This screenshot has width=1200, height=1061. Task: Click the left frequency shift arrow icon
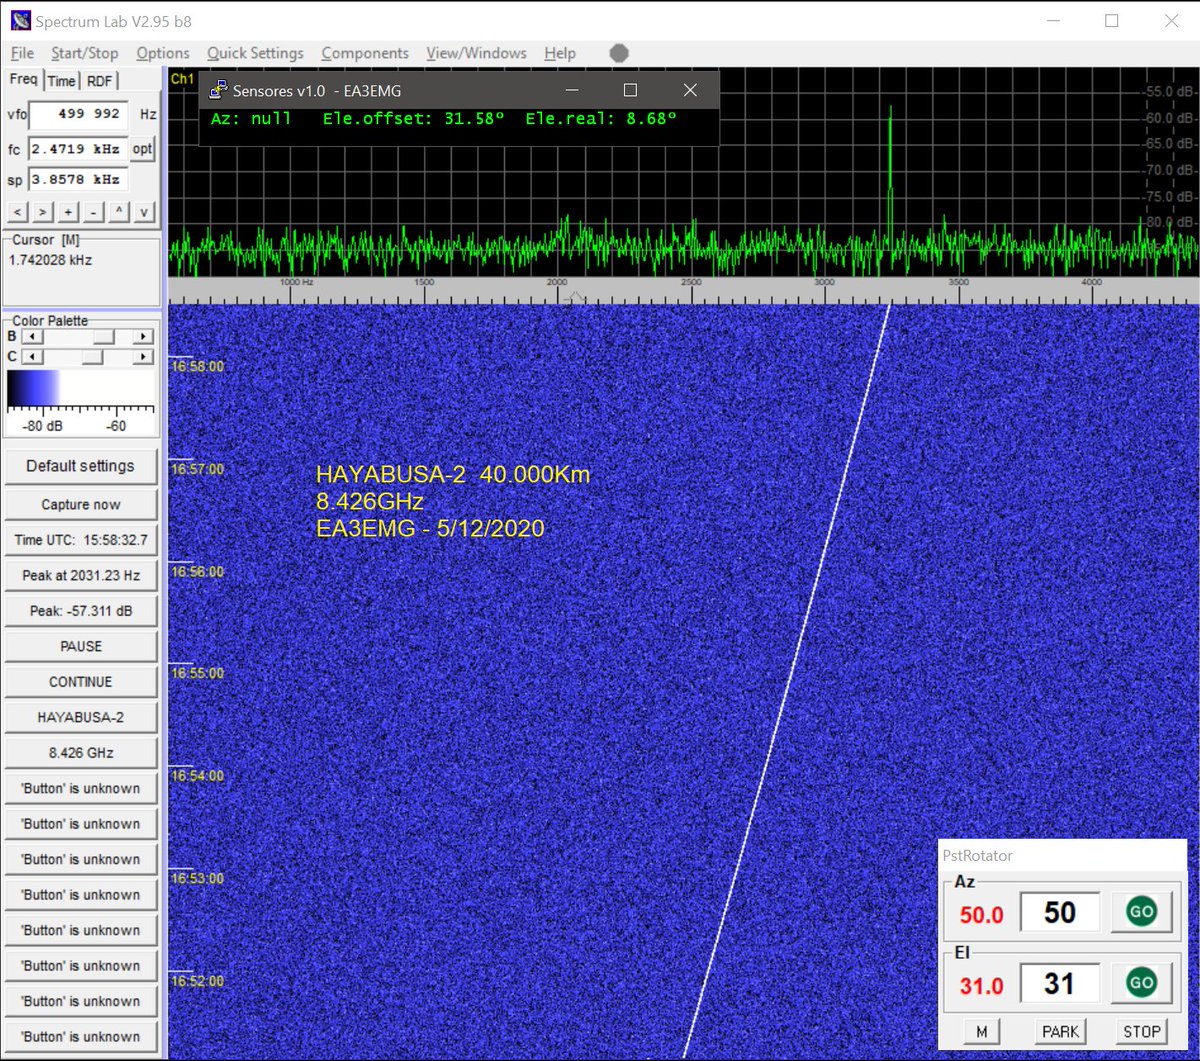[x=16, y=212]
